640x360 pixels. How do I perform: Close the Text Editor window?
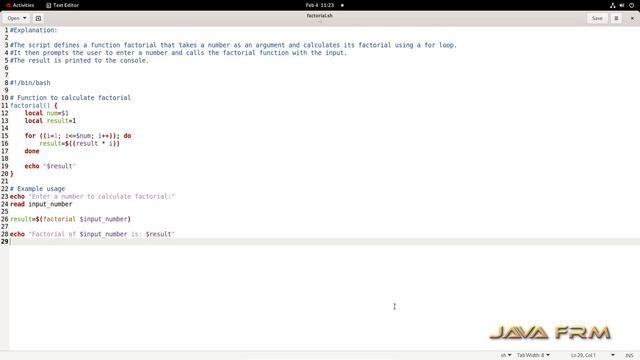click(x=632, y=18)
